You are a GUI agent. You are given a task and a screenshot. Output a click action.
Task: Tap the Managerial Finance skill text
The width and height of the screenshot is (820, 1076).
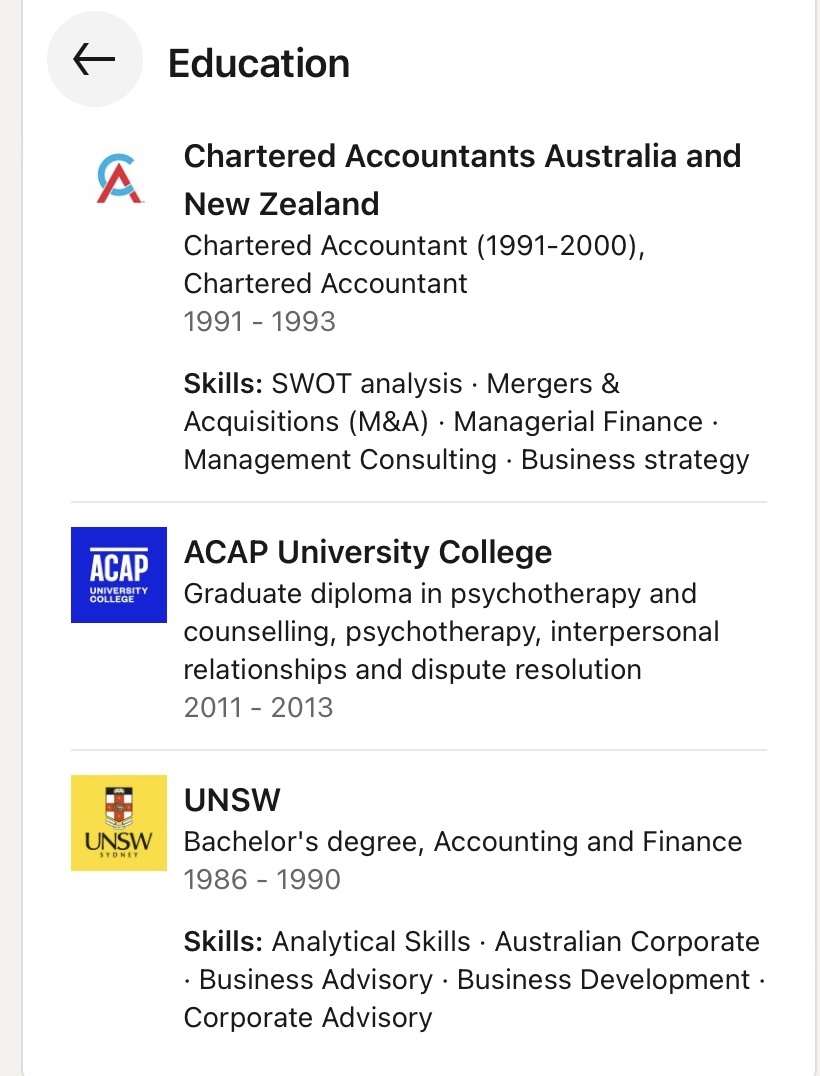[x=578, y=422]
